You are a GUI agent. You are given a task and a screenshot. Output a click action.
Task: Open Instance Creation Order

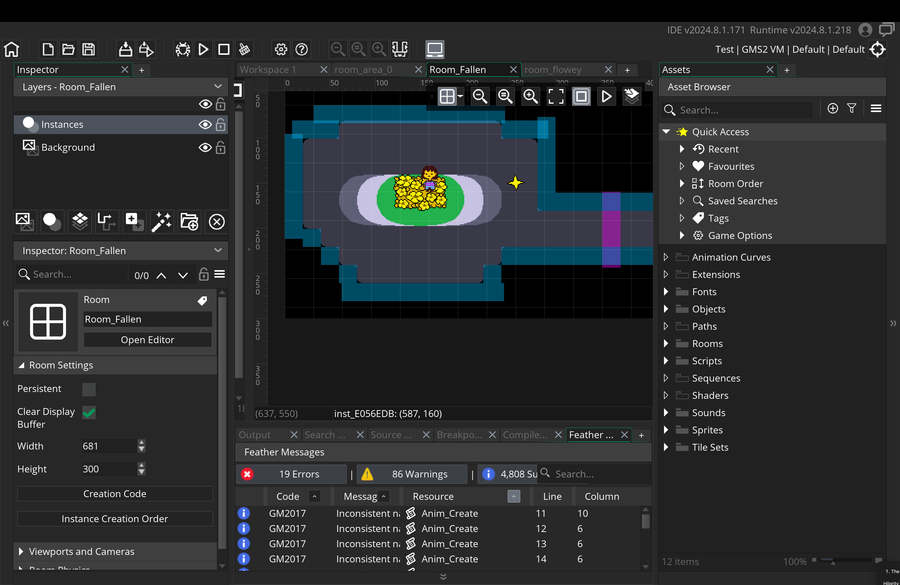point(115,518)
